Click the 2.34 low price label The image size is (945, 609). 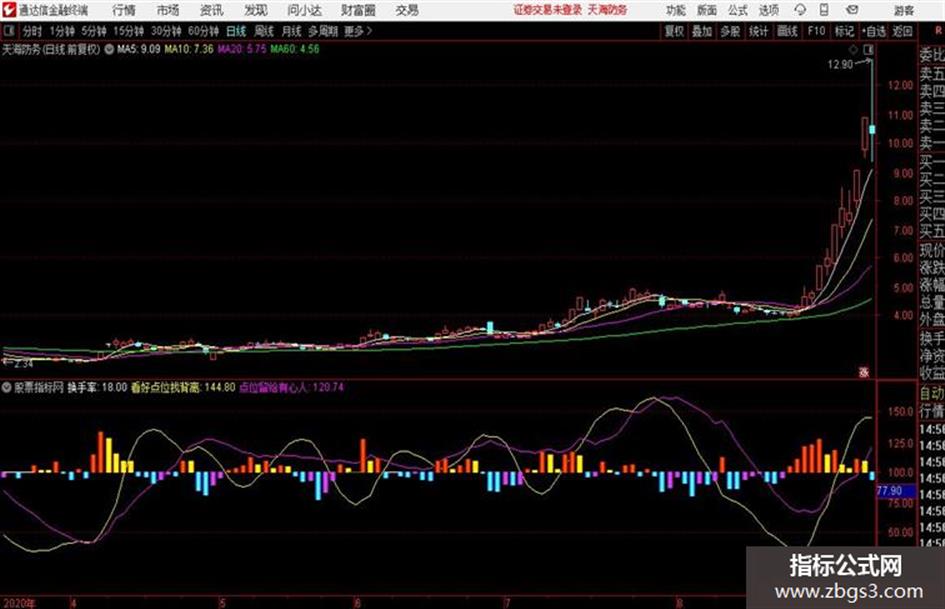pyautogui.click(x=23, y=364)
